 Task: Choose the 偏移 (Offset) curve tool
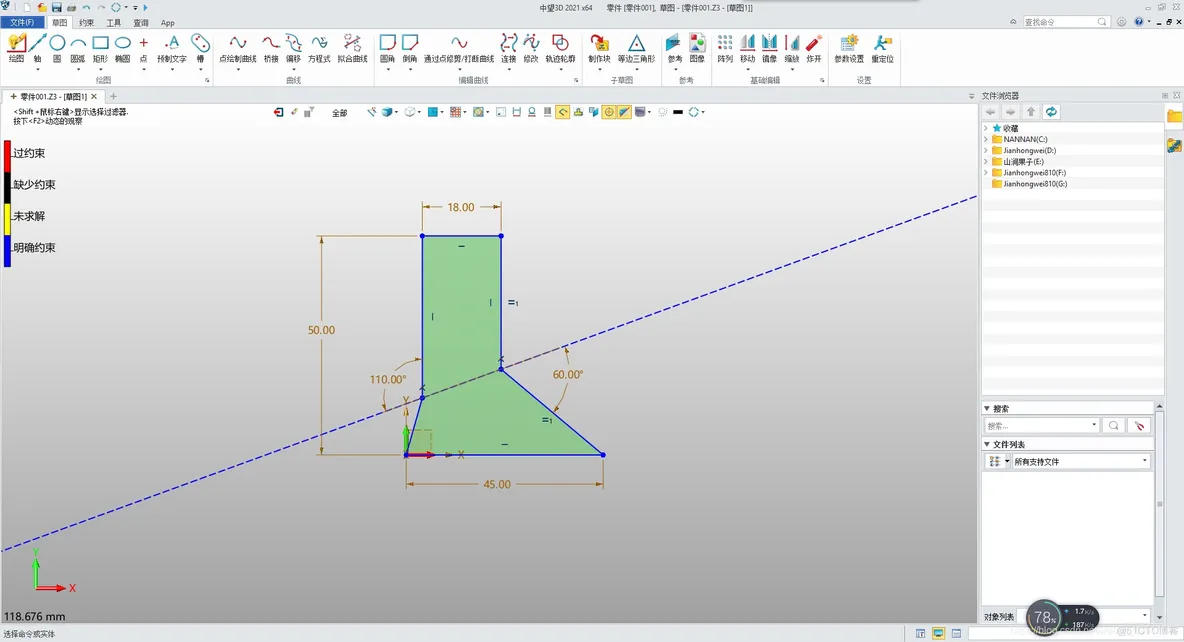293,48
